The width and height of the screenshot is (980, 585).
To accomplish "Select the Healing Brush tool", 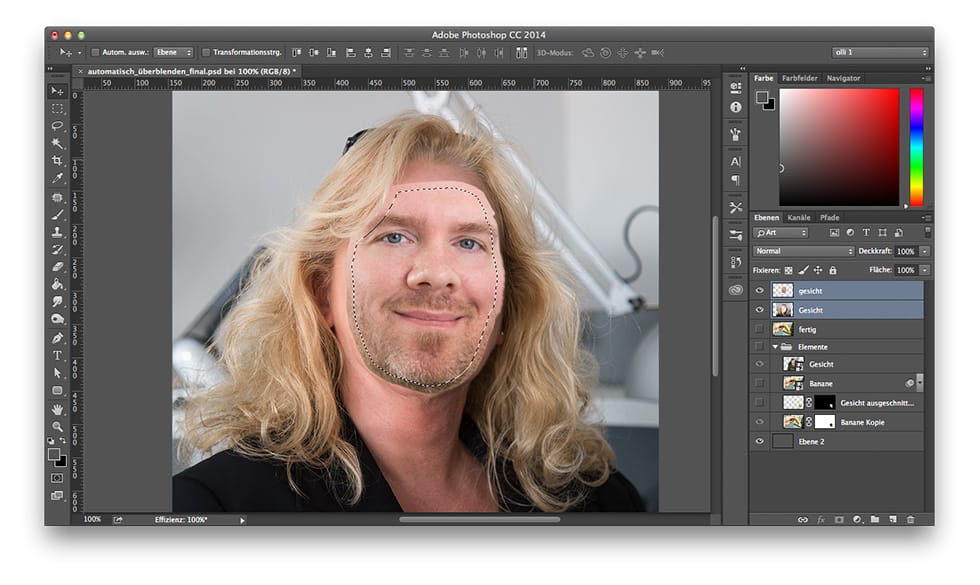I will click(x=57, y=198).
